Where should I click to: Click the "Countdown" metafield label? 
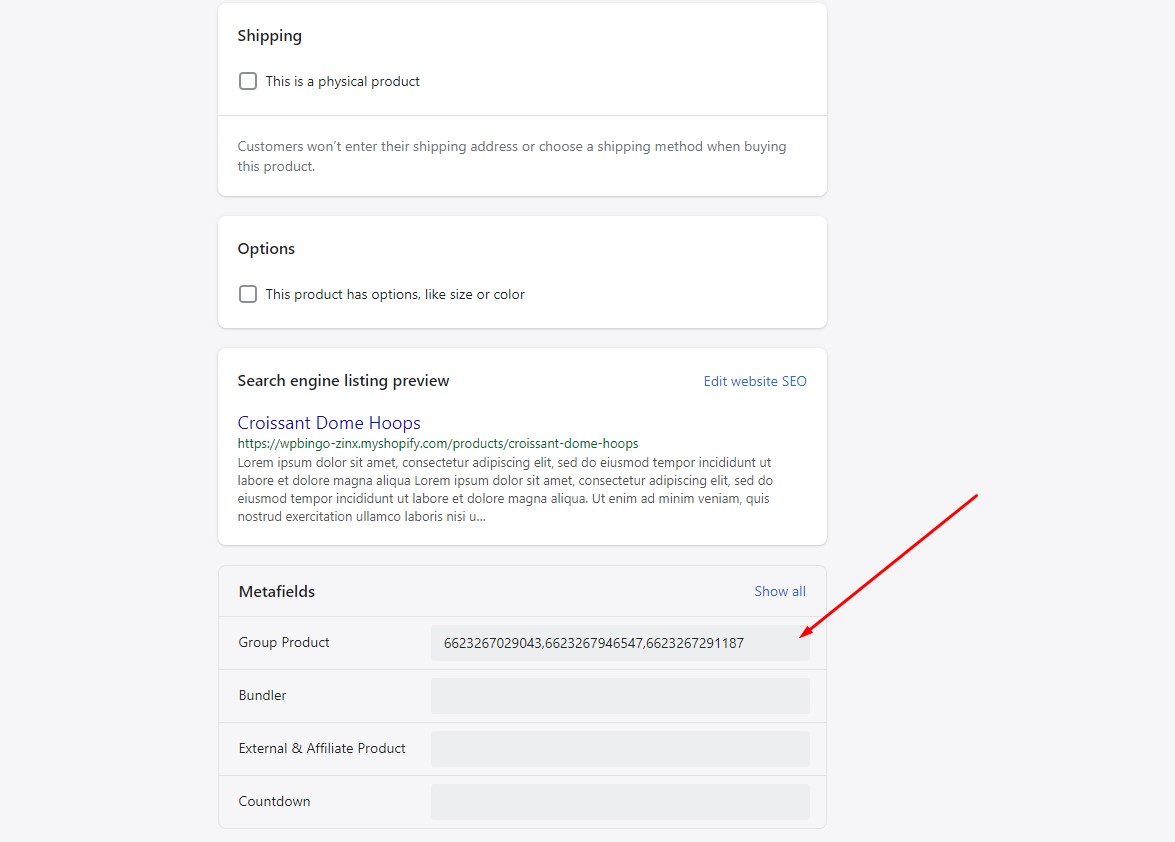click(274, 802)
